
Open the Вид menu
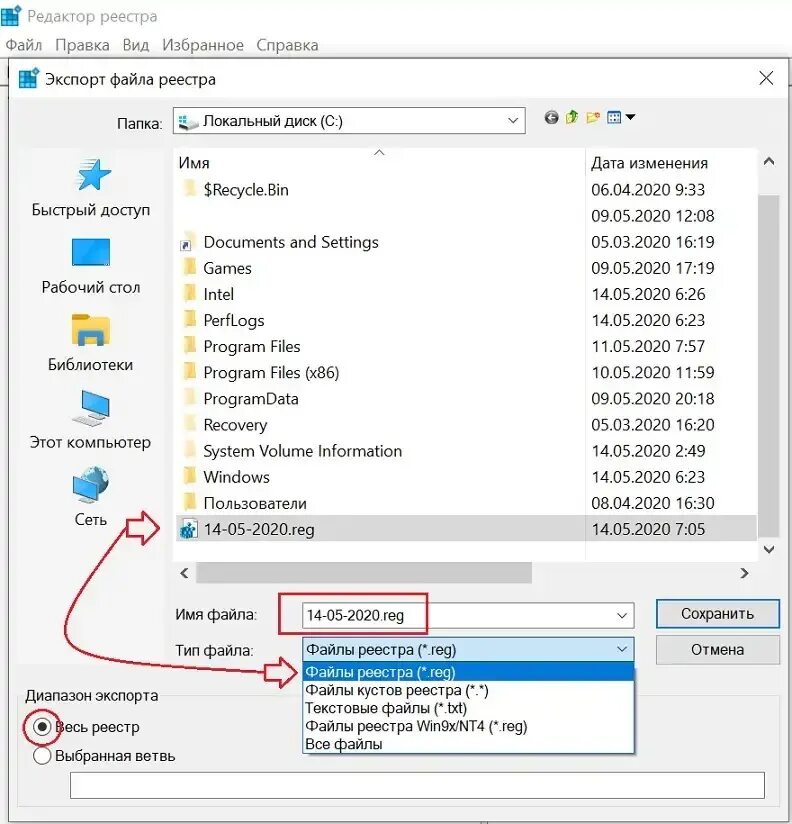click(136, 45)
